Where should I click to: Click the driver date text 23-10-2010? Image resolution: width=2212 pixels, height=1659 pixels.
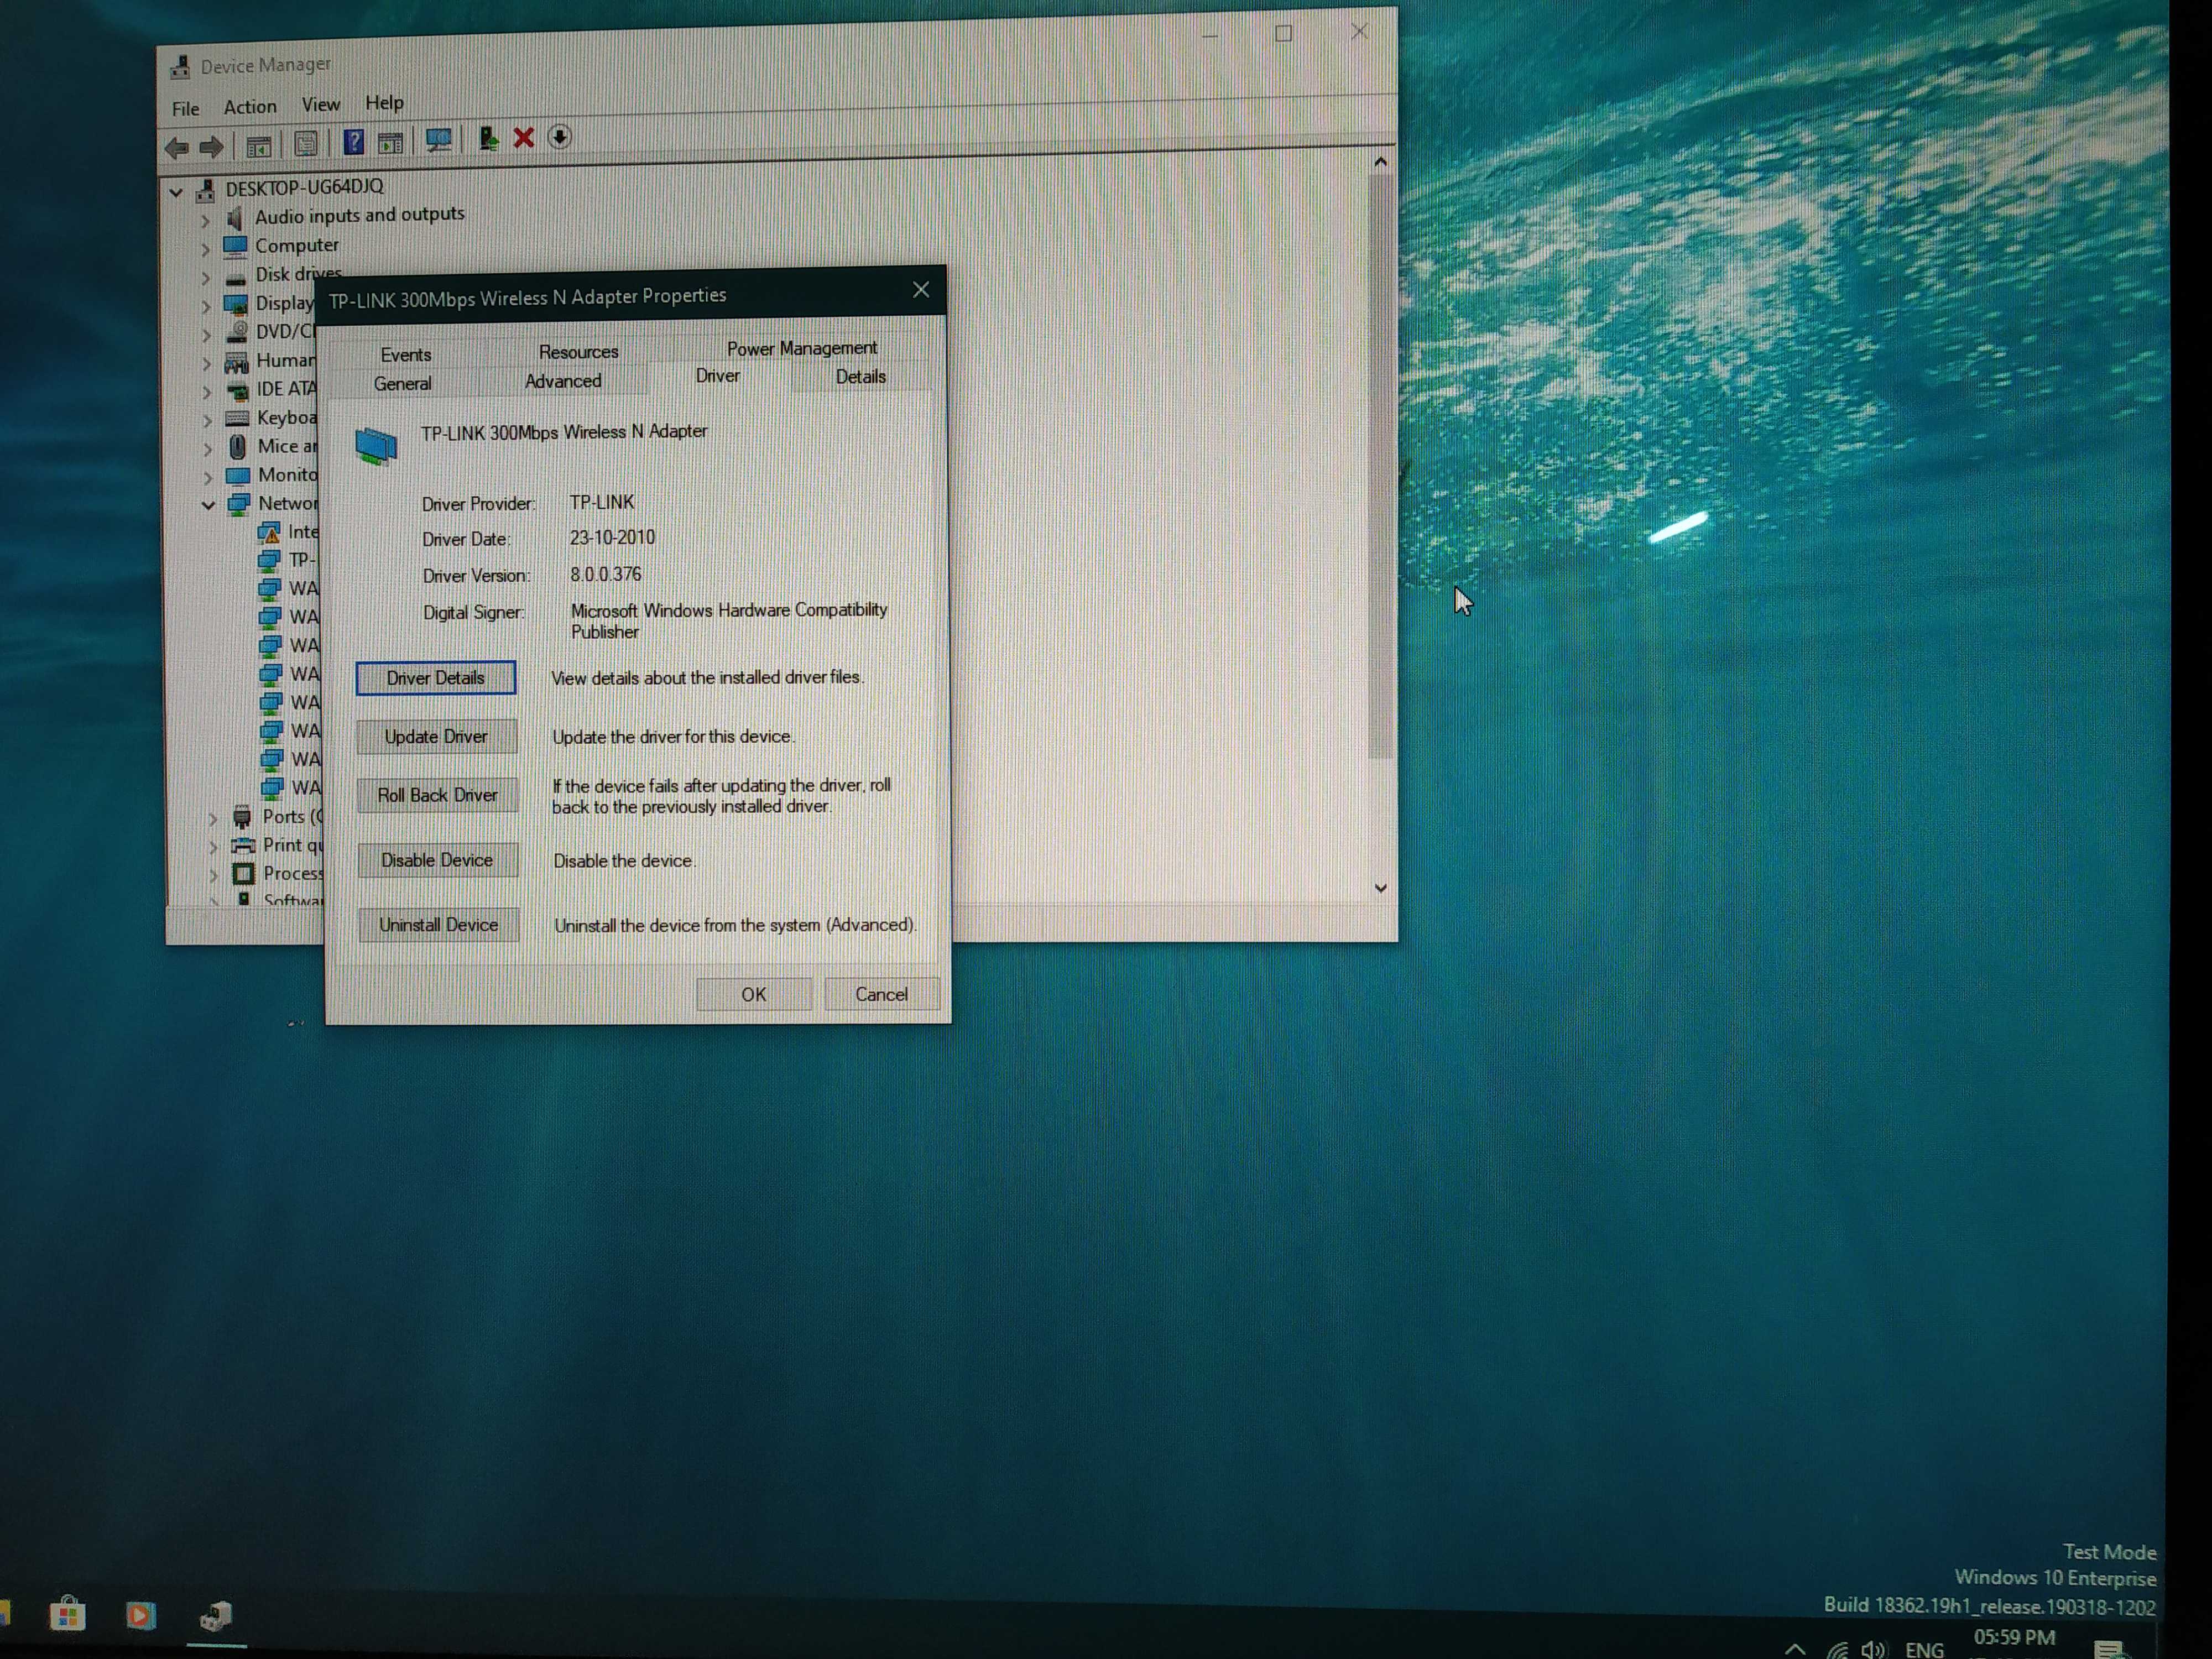click(612, 538)
